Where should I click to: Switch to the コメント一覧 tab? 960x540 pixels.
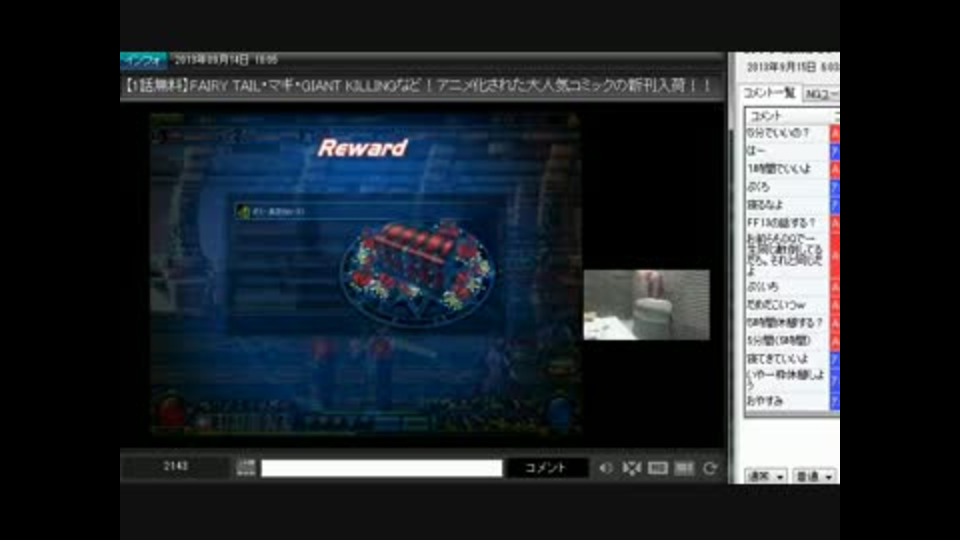(769, 93)
